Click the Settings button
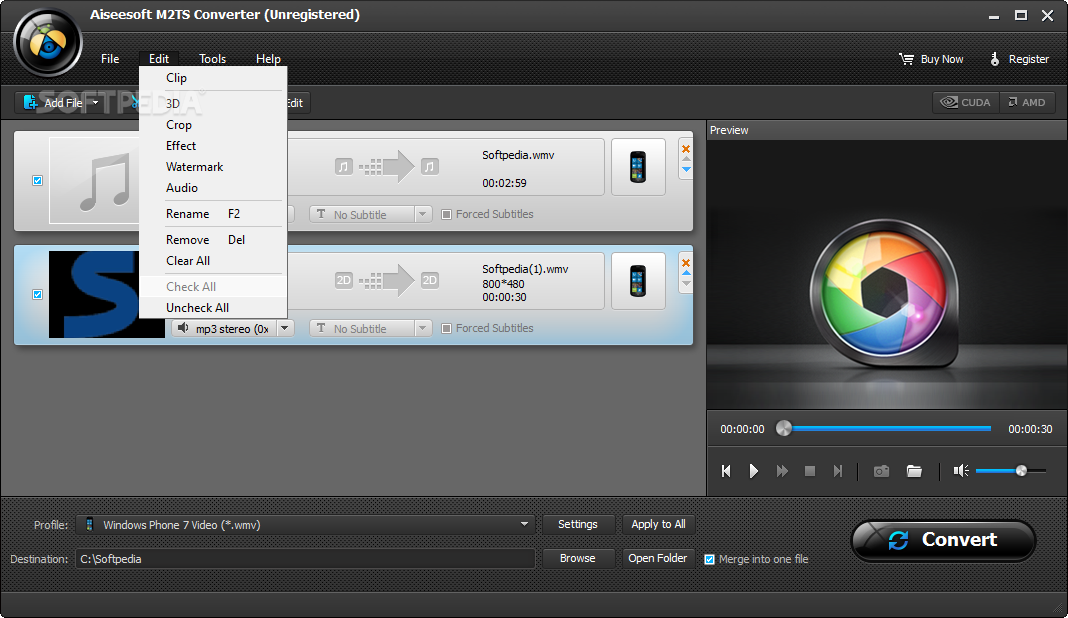 point(578,525)
